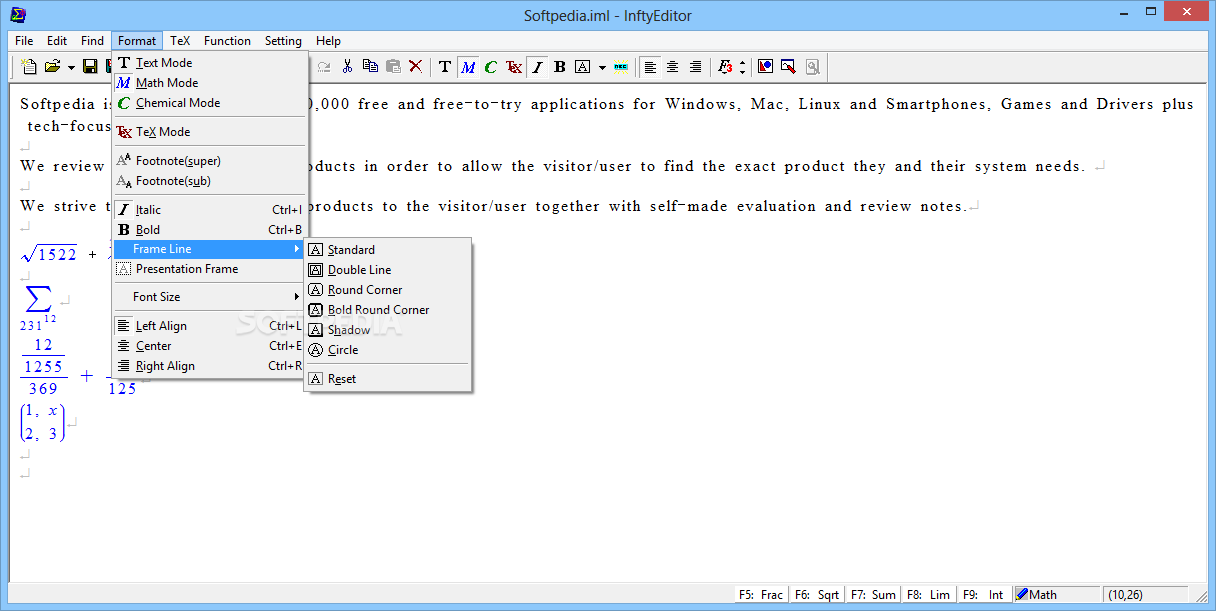The width and height of the screenshot is (1216, 611).
Task: Expand the Font Size submenu
Action: [x=209, y=297]
